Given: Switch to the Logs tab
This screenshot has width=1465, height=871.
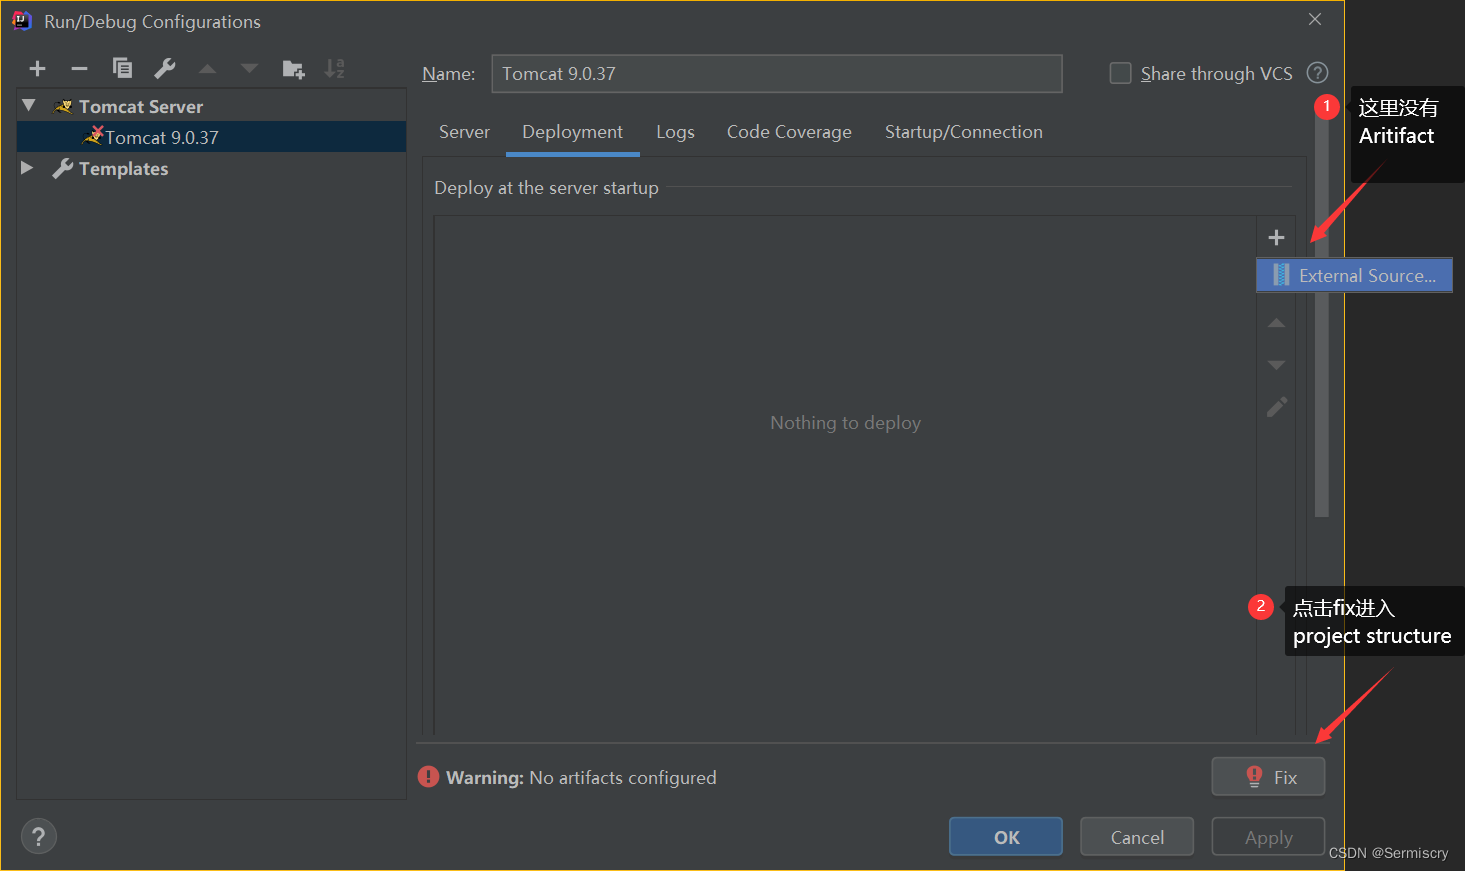Looking at the screenshot, I should pyautogui.click(x=675, y=132).
